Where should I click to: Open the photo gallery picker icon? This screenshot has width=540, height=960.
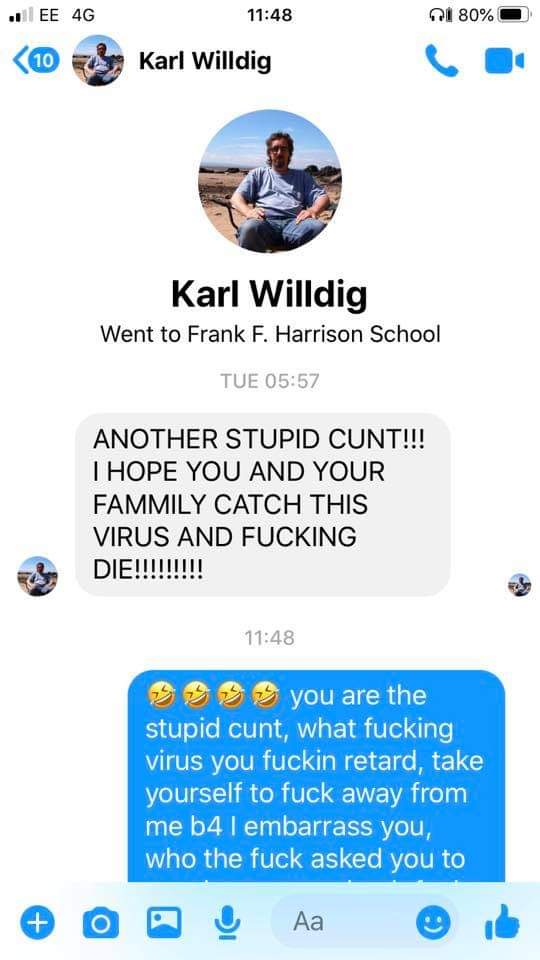coord(164,922)
